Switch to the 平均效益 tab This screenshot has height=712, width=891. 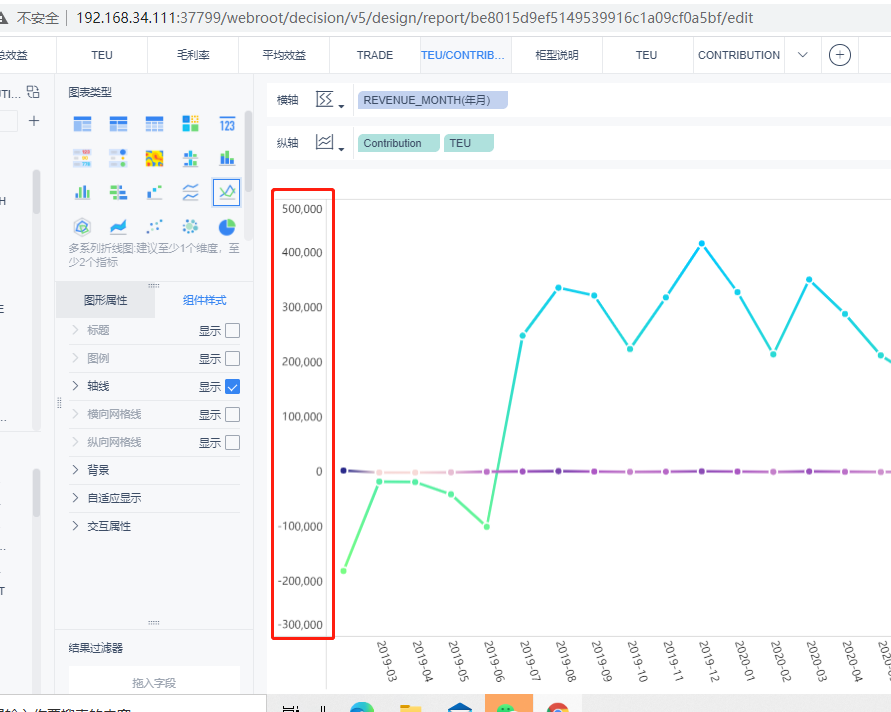[284, 55]
